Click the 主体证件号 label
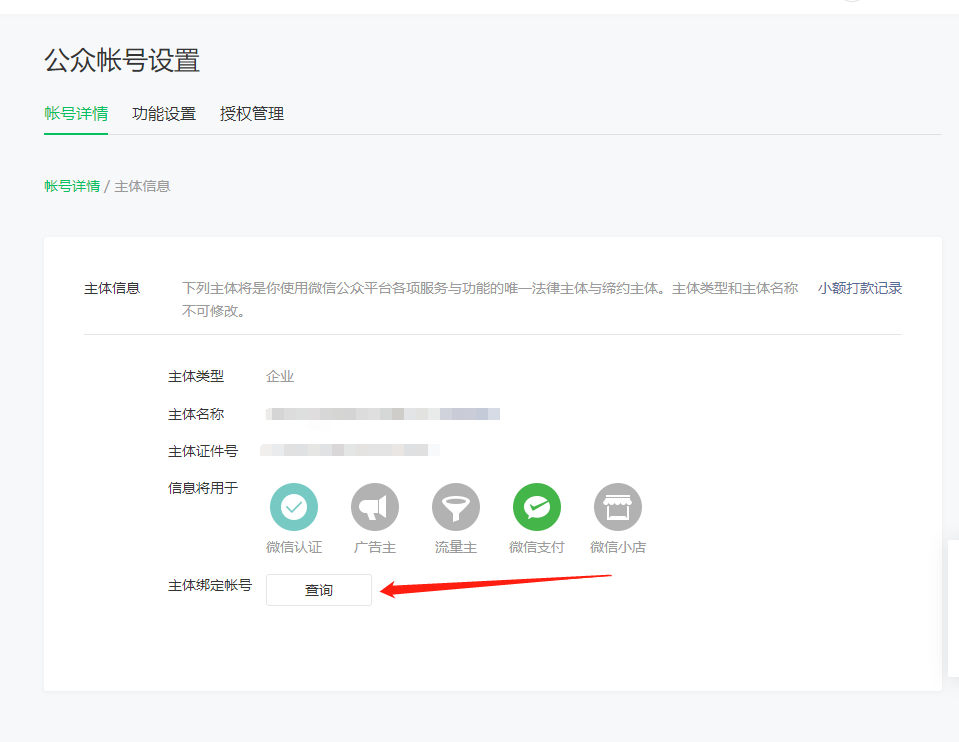The height and width of the screenshot is (742, 959). click(x=202, y=451)
